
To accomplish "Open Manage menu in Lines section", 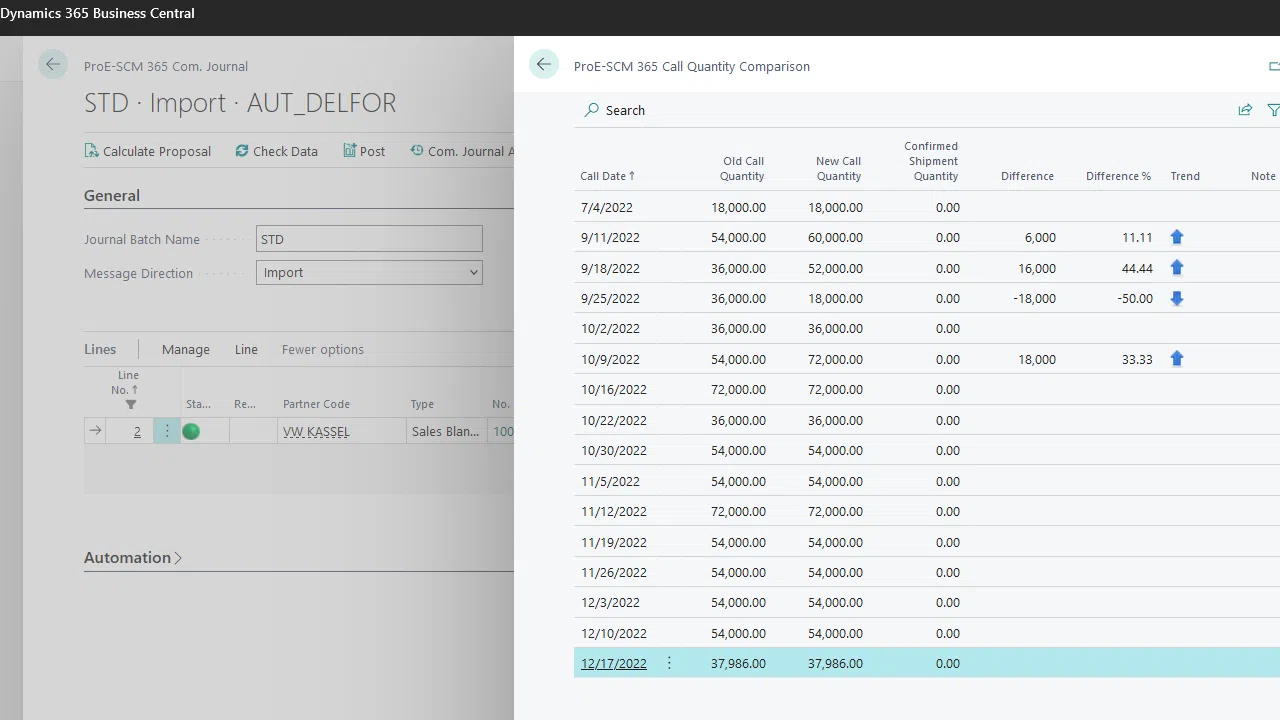I will [x=186, y=349].
